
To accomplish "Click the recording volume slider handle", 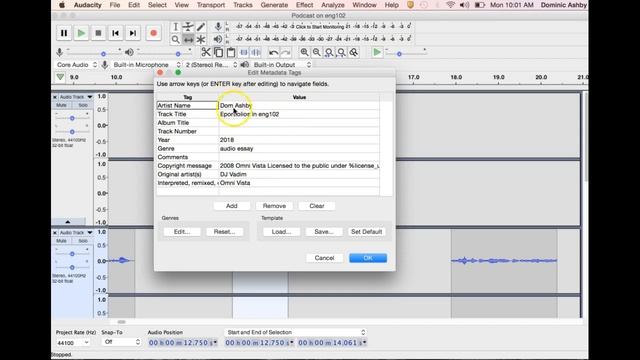I will (103, 54).
